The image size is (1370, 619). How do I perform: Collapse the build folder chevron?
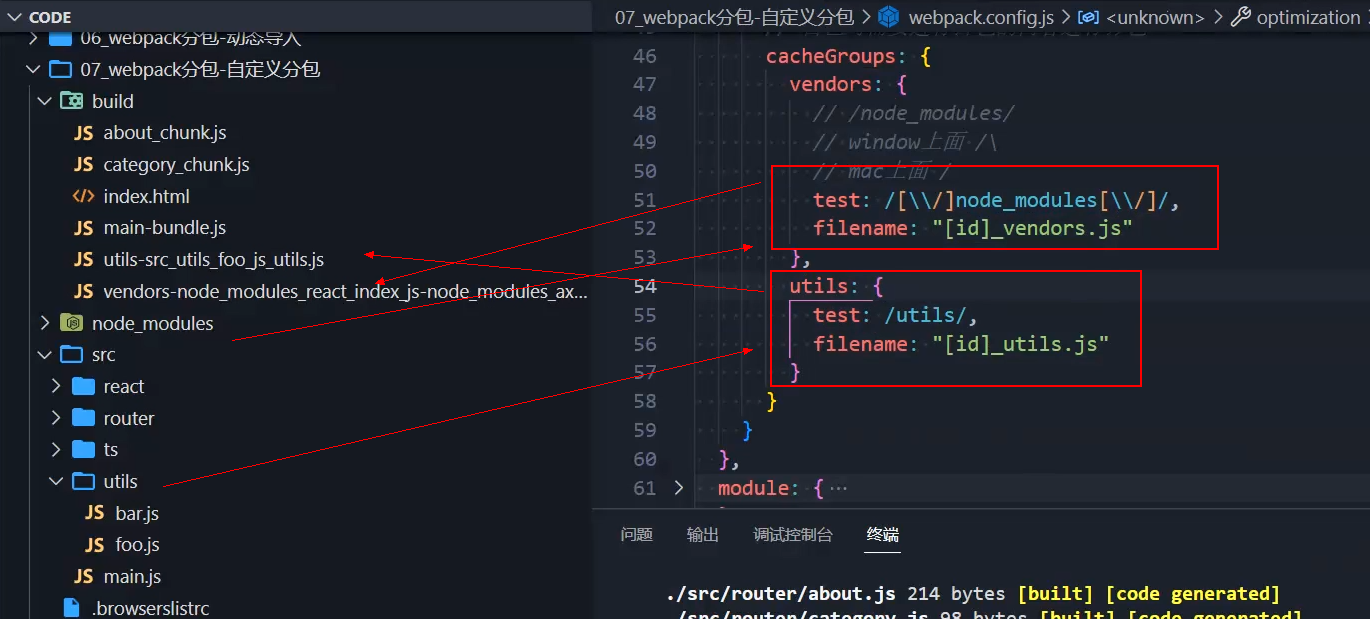pos(44,101)
